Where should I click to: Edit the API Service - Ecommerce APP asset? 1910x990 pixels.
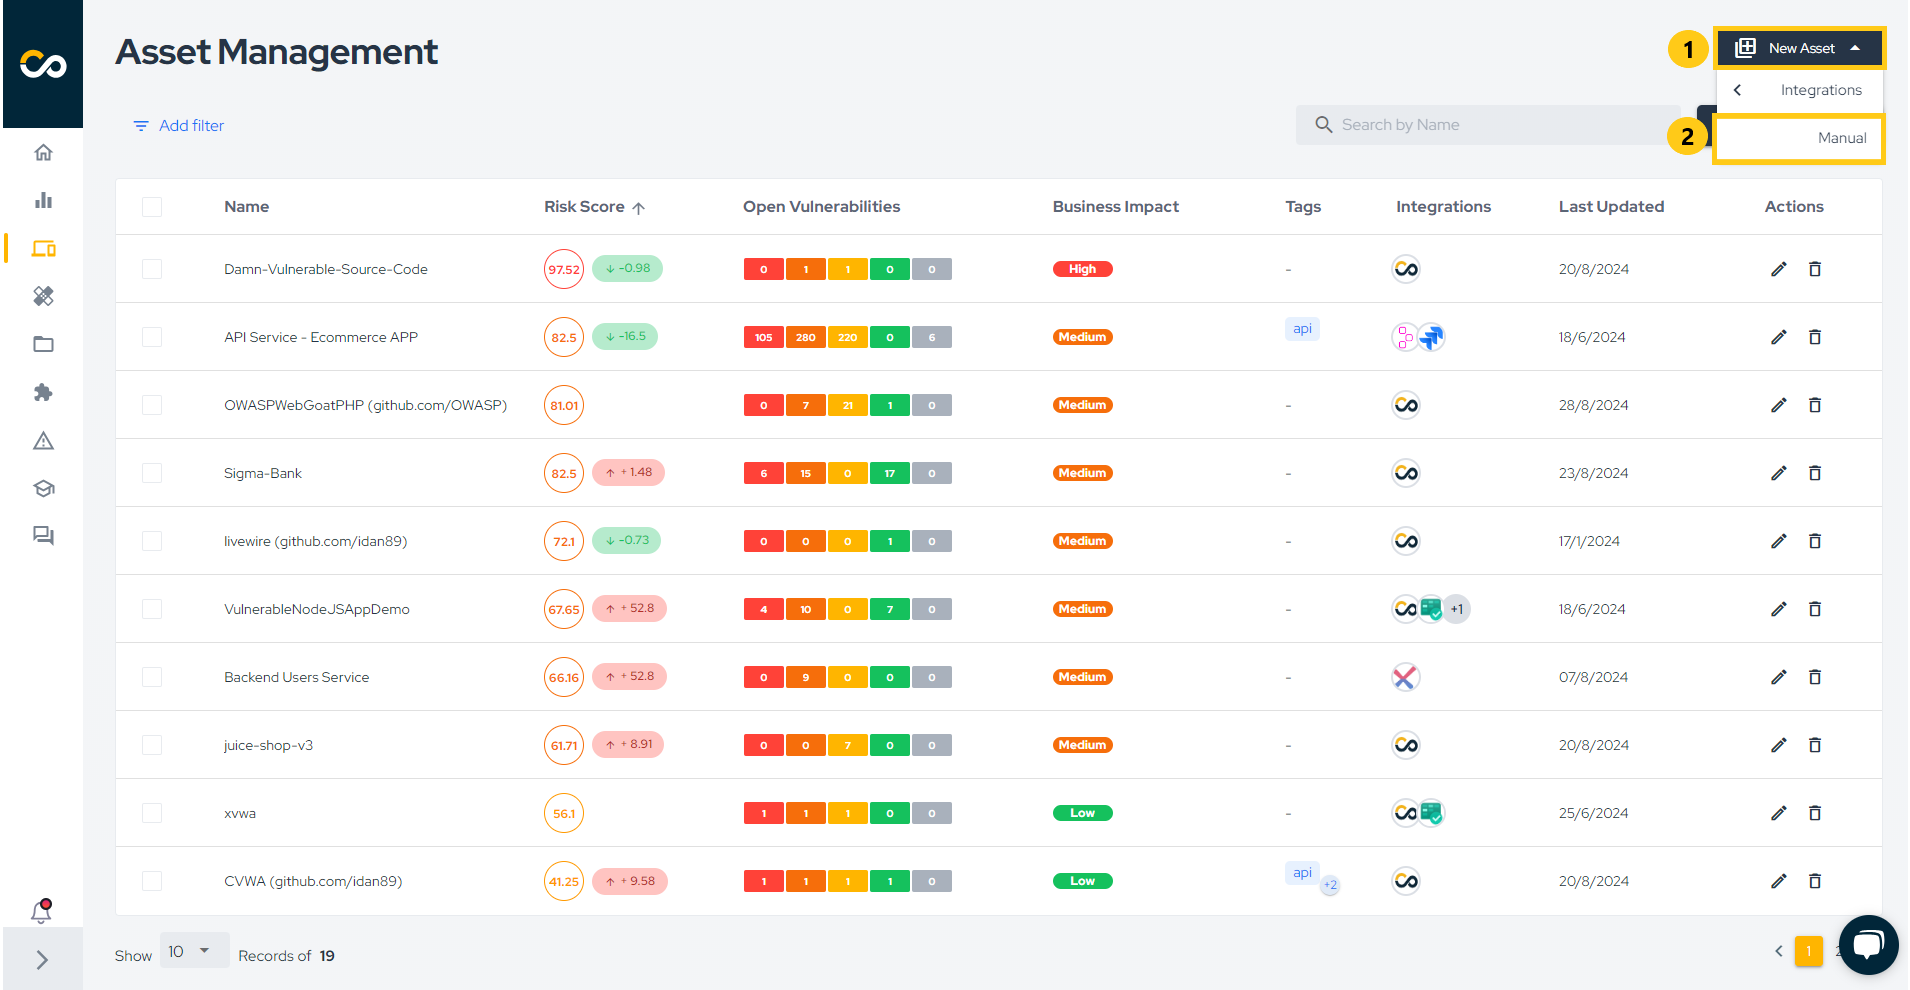pyautogui.click(x=1778, y=337)
